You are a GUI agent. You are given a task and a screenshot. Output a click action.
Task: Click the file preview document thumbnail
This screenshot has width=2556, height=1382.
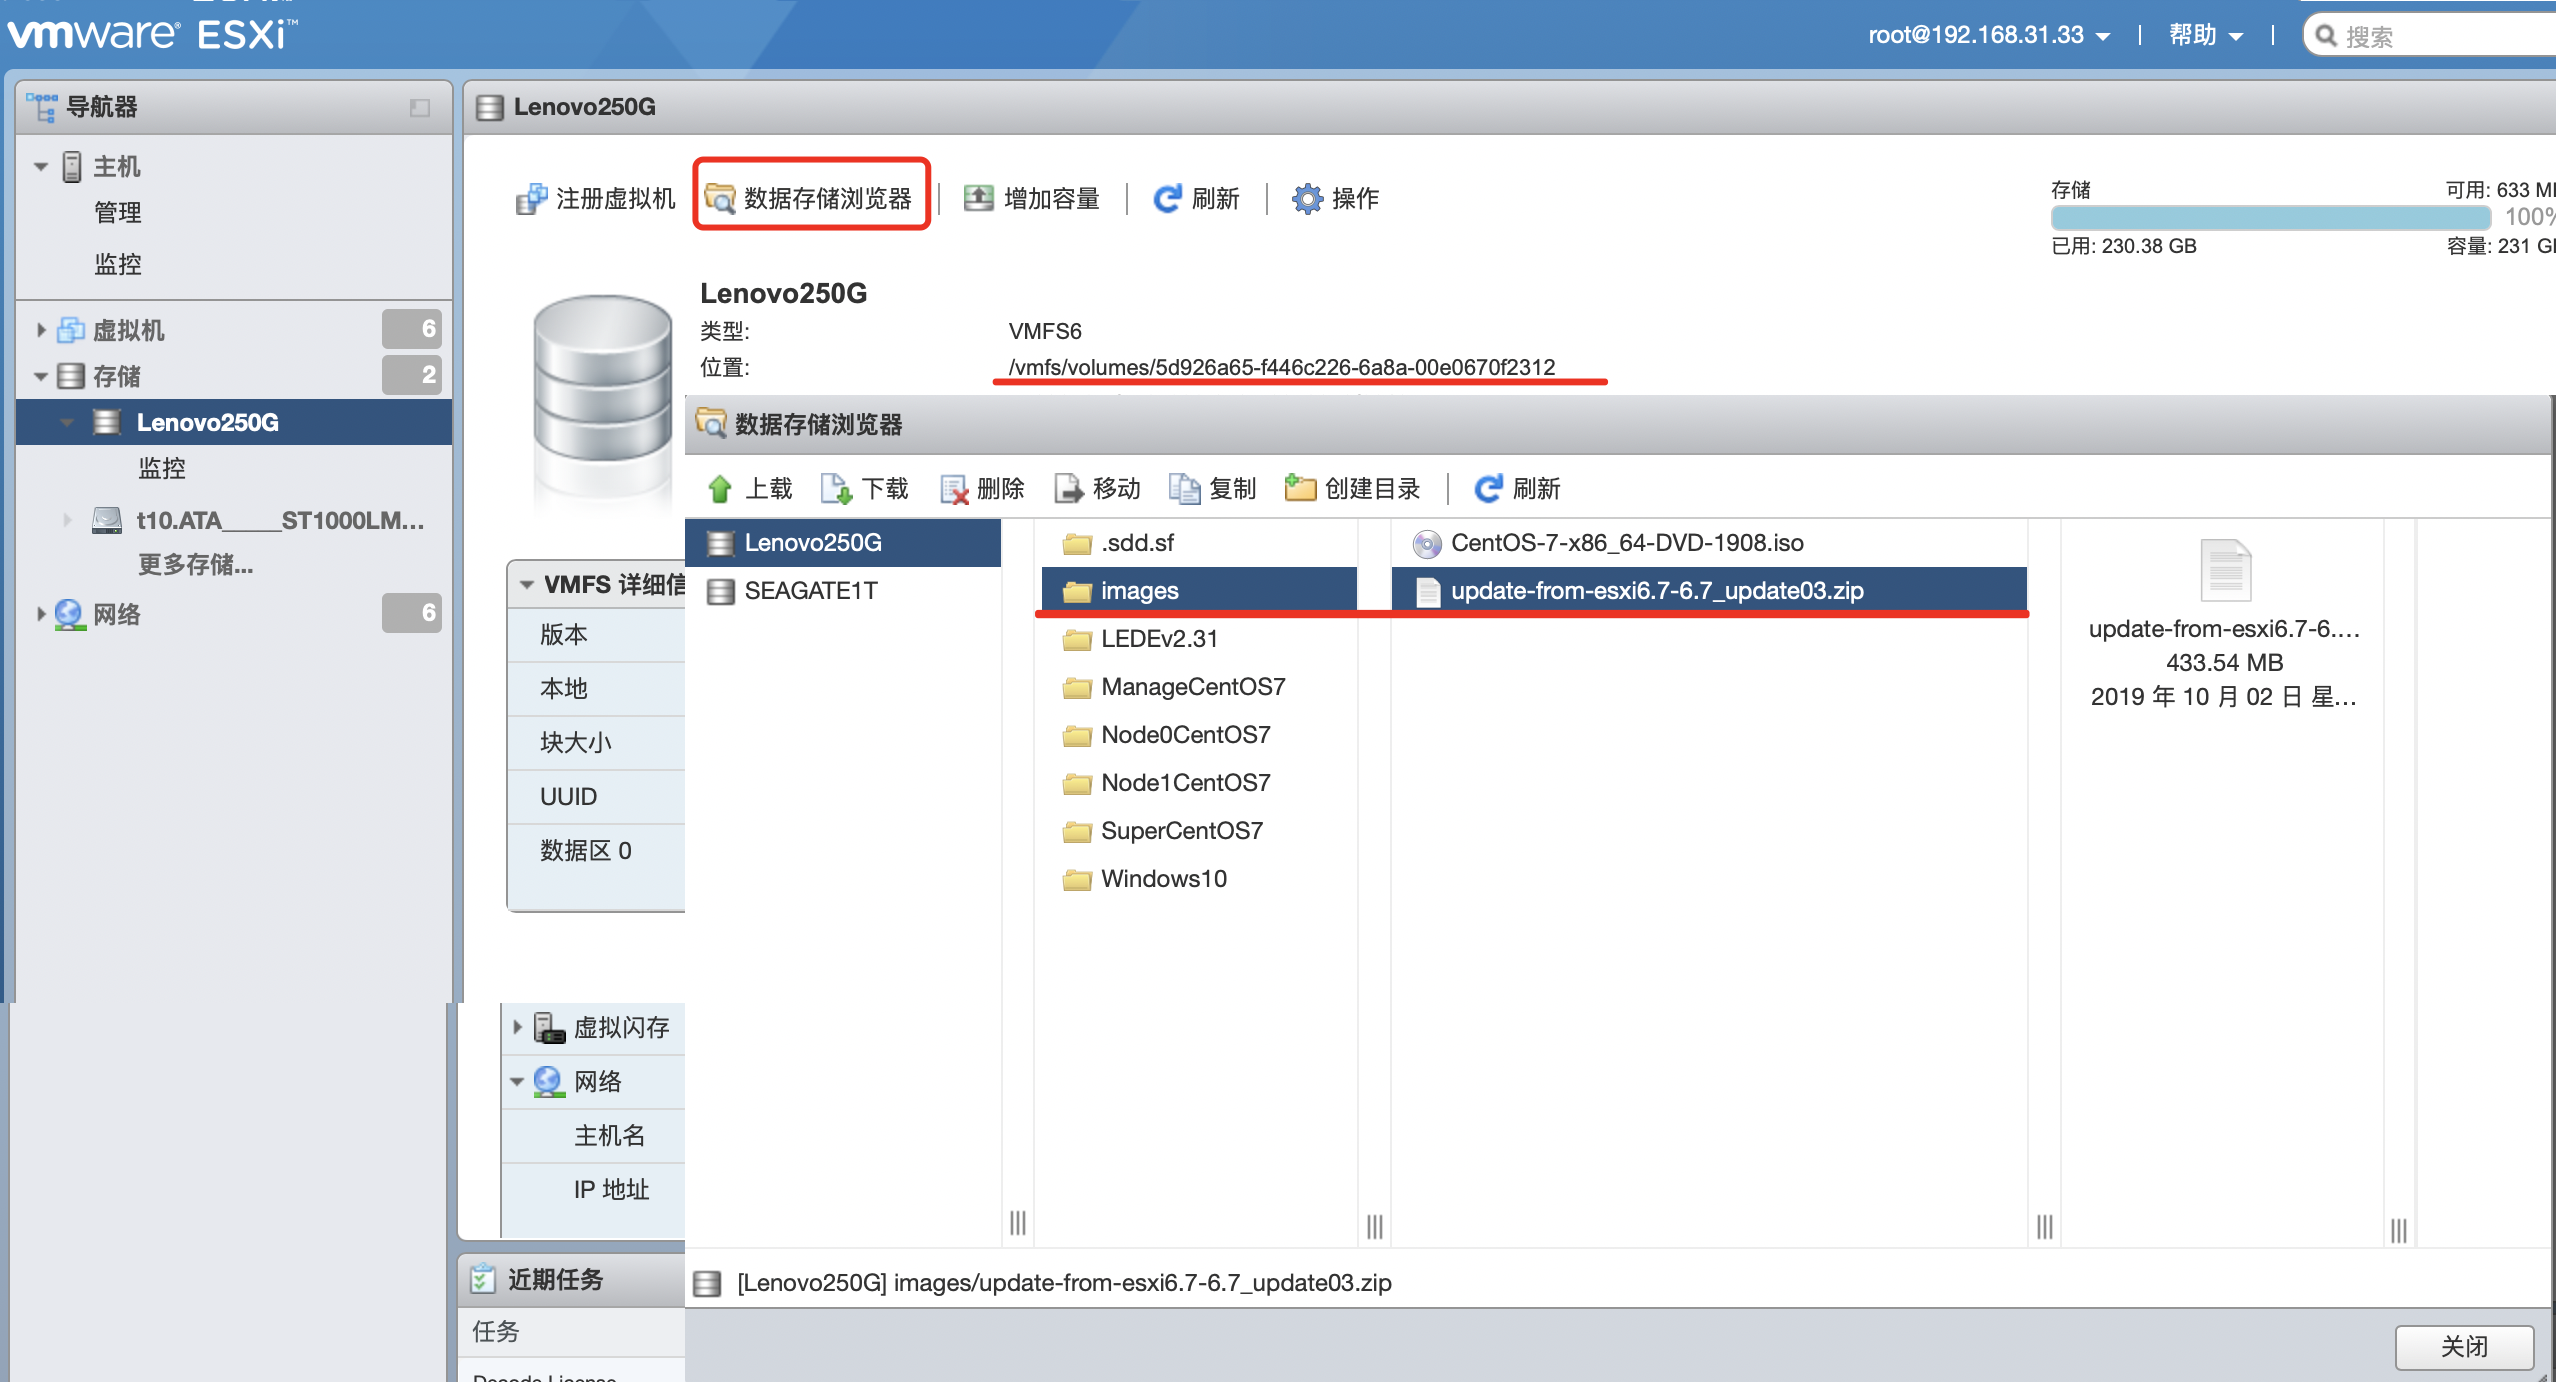tap(2225, 570)
